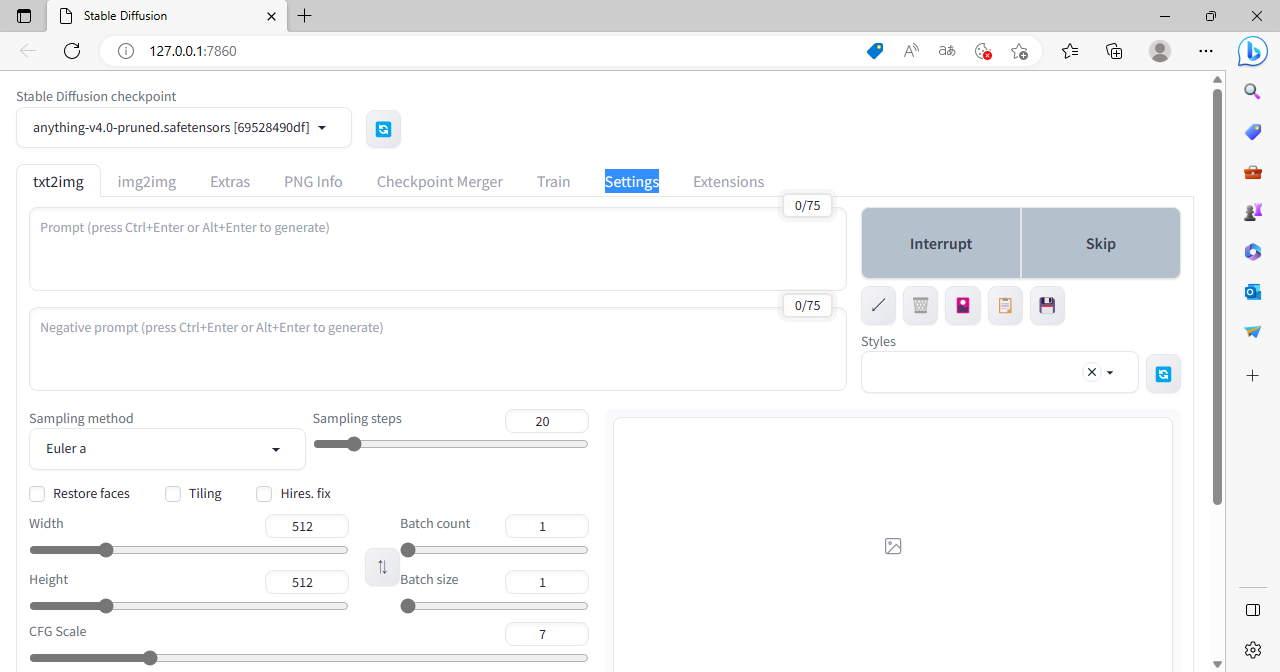The width and height of the screenshot is (1280, 672).
Task: Click the Batch size value field
Action: tap(547, 582)
